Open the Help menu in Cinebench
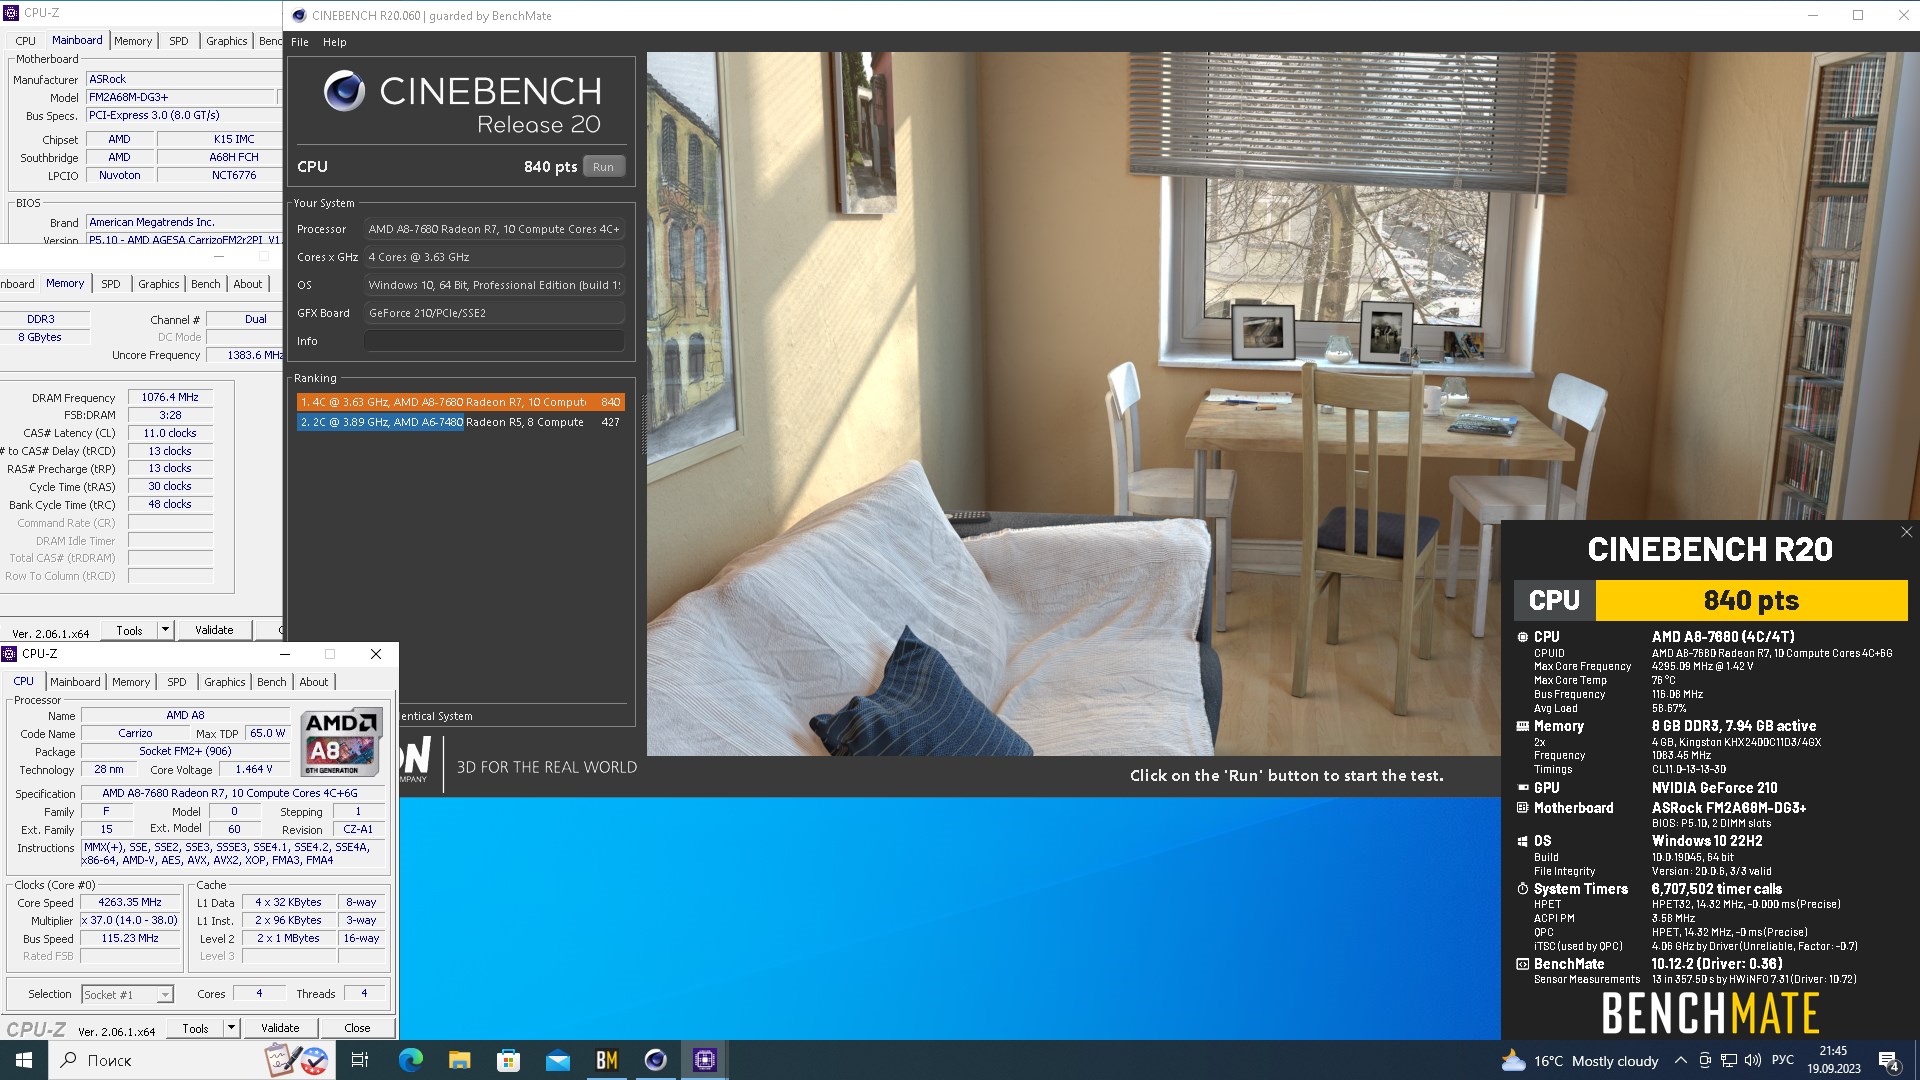Viewport: 1920px width, 1080px height. tap(335, 42)
